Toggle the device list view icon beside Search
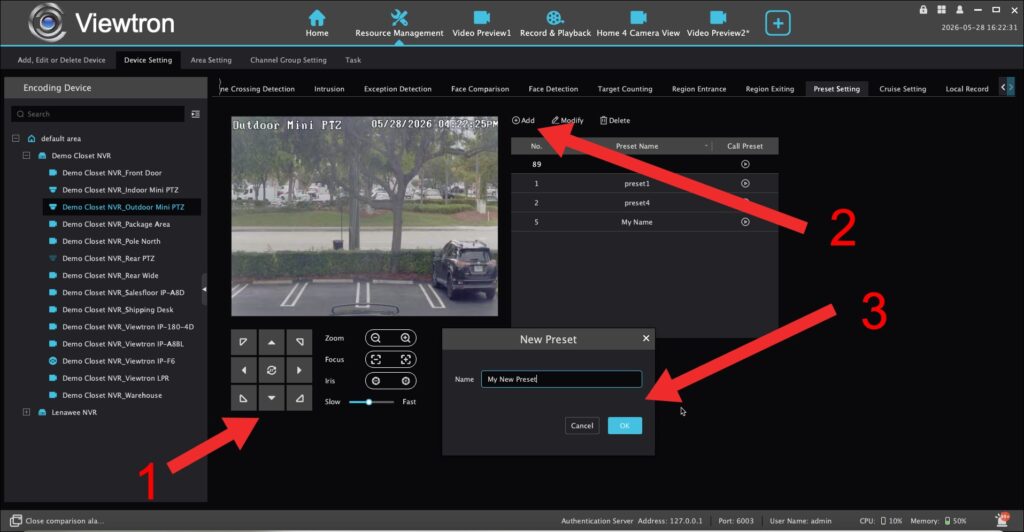 click(x=195, y=114)
